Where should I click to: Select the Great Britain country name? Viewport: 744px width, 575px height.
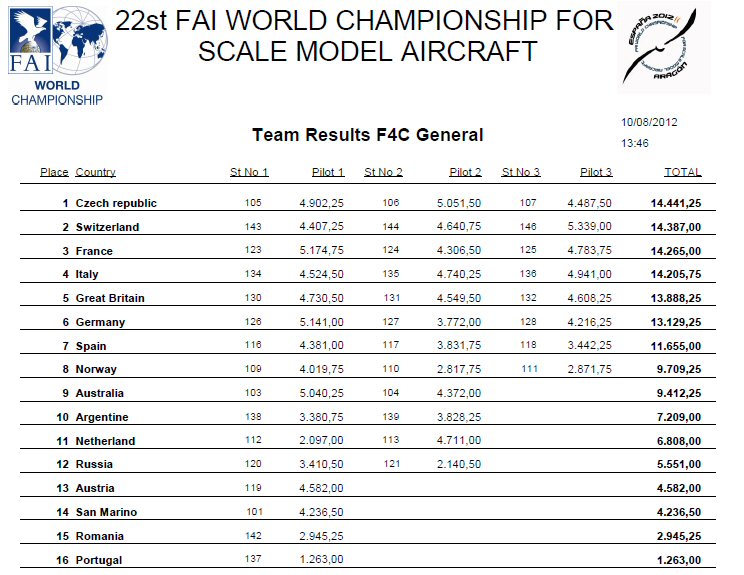(110, 298)
